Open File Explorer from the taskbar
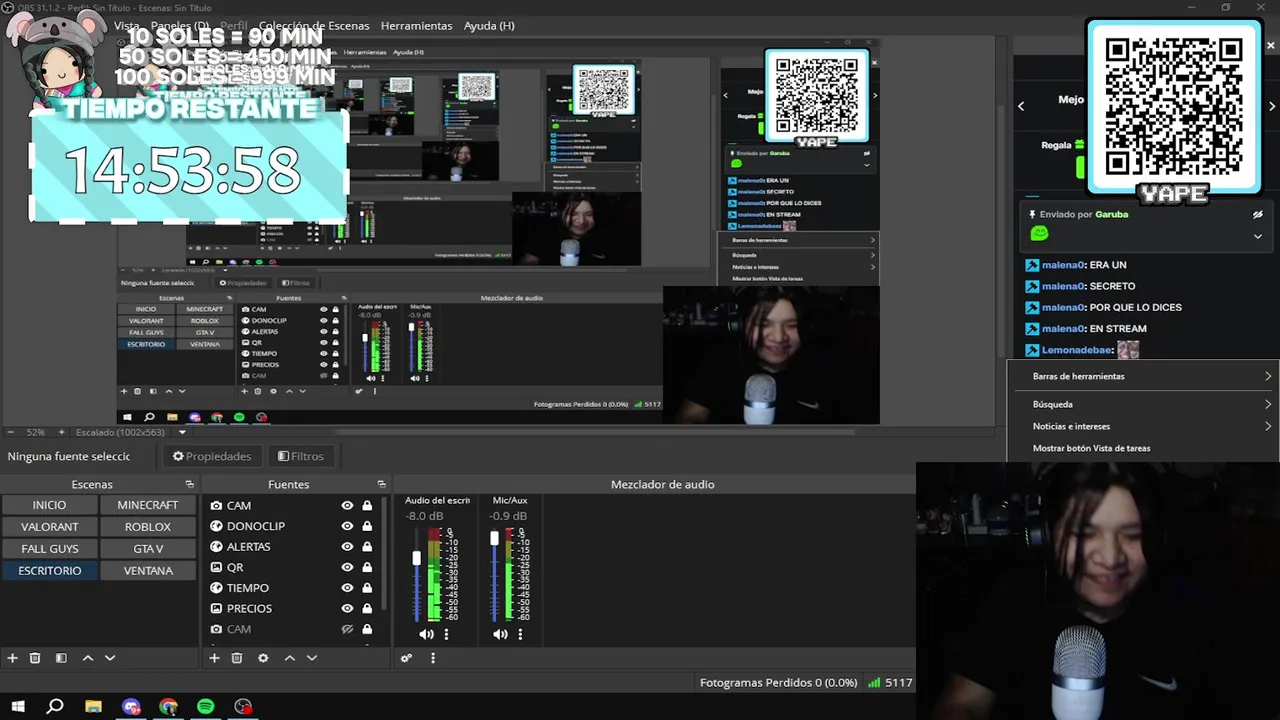 pos(93,706)
